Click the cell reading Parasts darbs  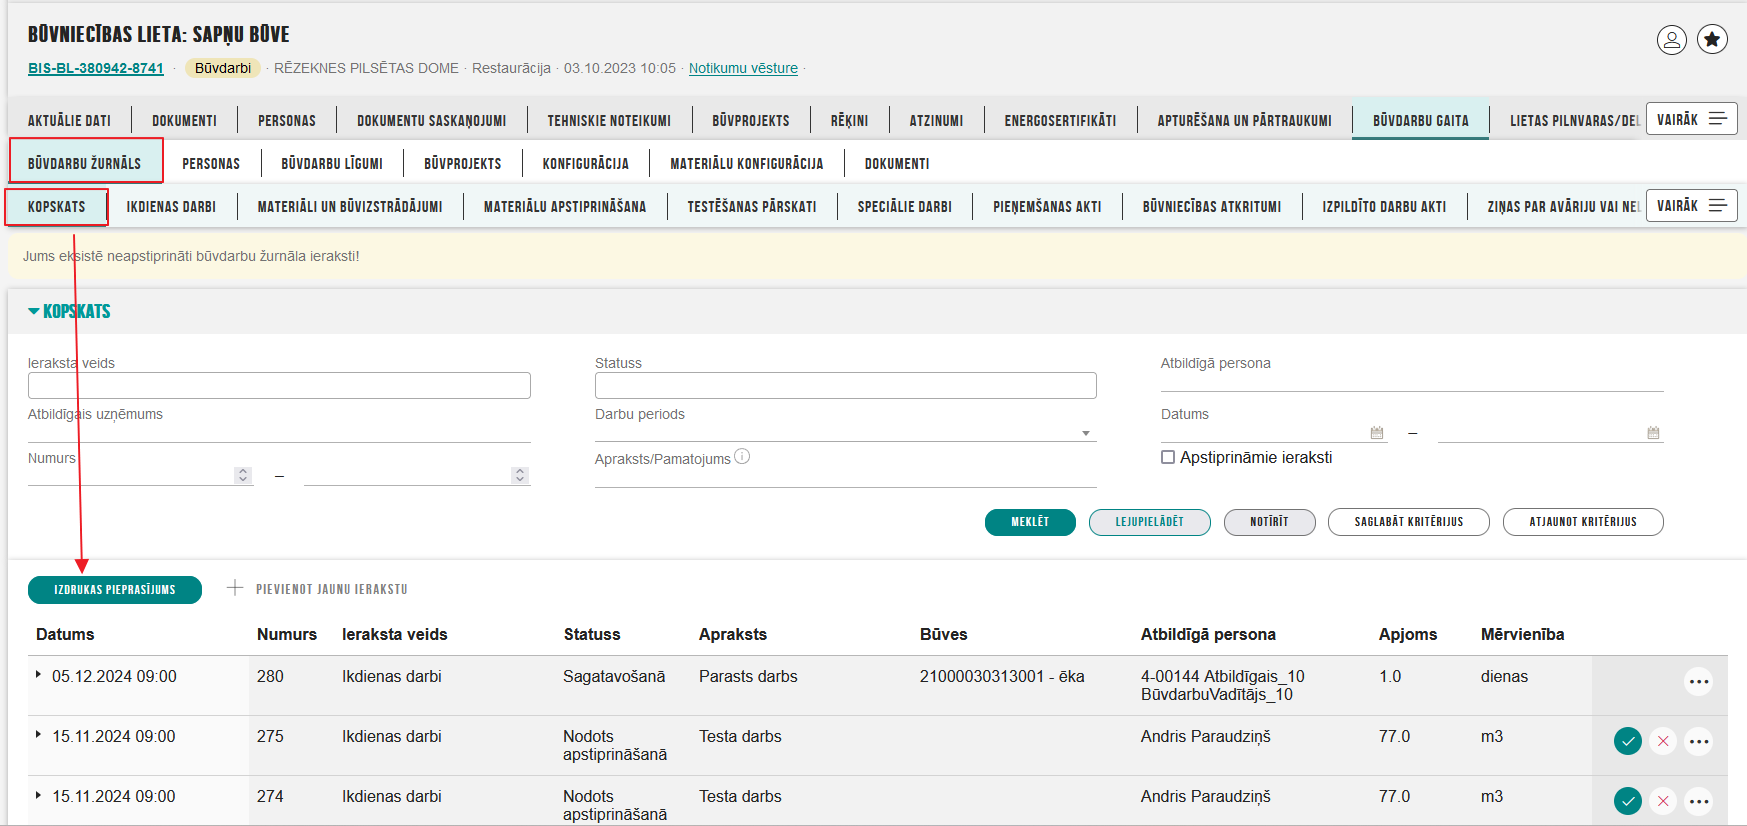748,676
